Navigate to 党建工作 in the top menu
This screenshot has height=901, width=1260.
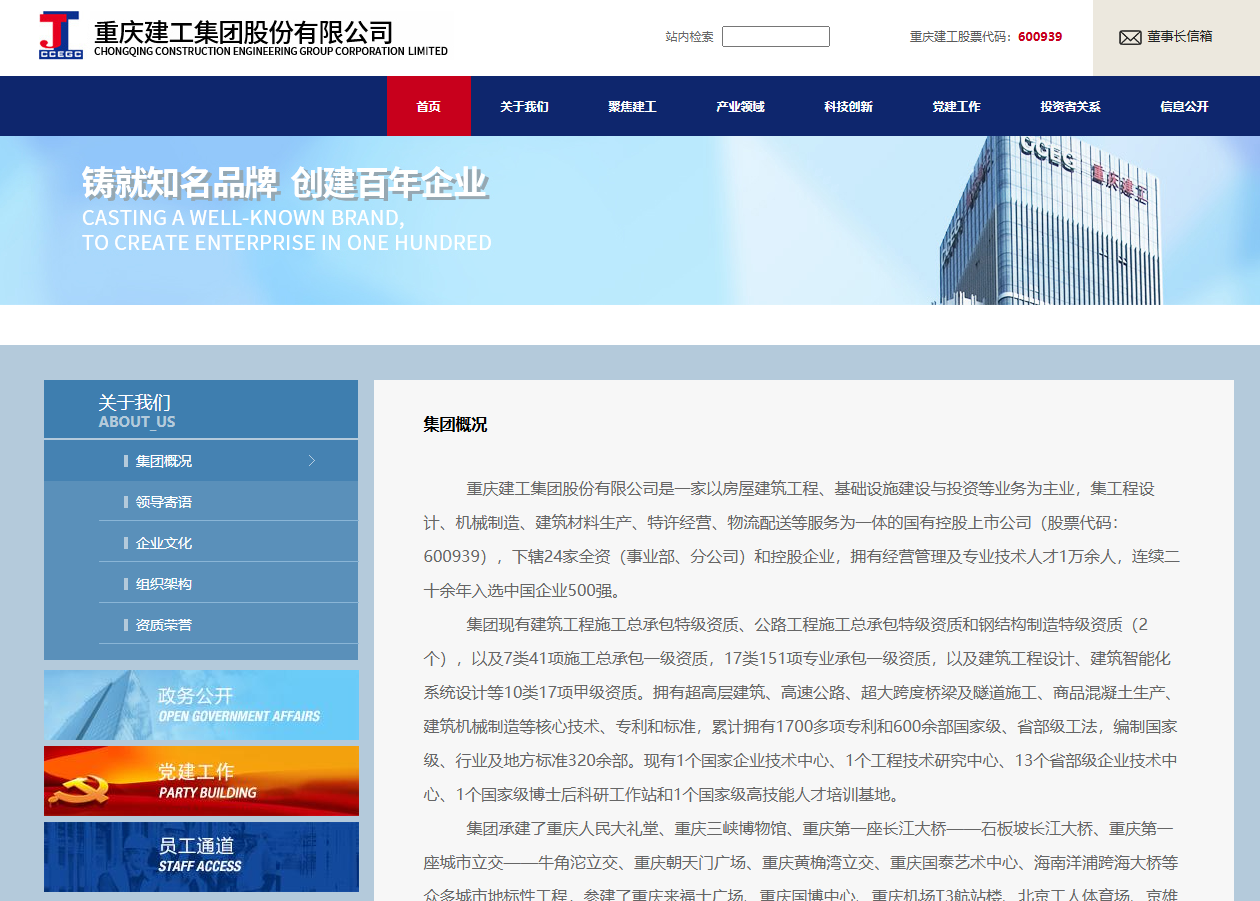click(x=956, y=106)
